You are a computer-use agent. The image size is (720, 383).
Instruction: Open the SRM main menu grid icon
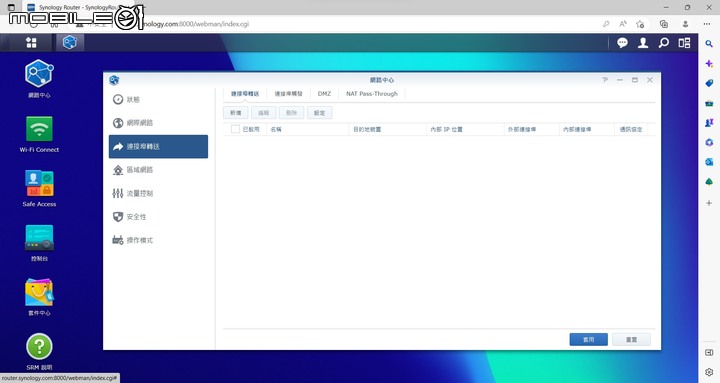tap(31, 43)
